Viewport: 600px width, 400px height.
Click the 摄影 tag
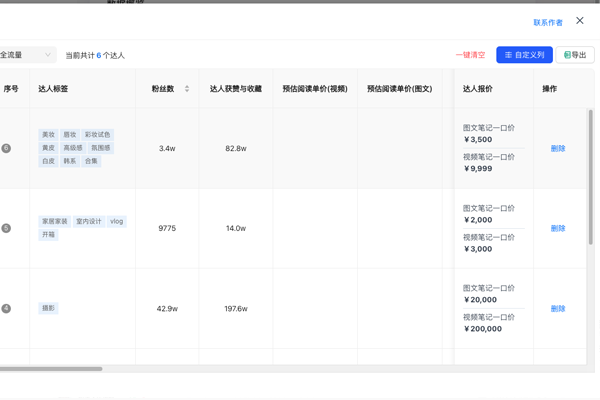(48, 308)
